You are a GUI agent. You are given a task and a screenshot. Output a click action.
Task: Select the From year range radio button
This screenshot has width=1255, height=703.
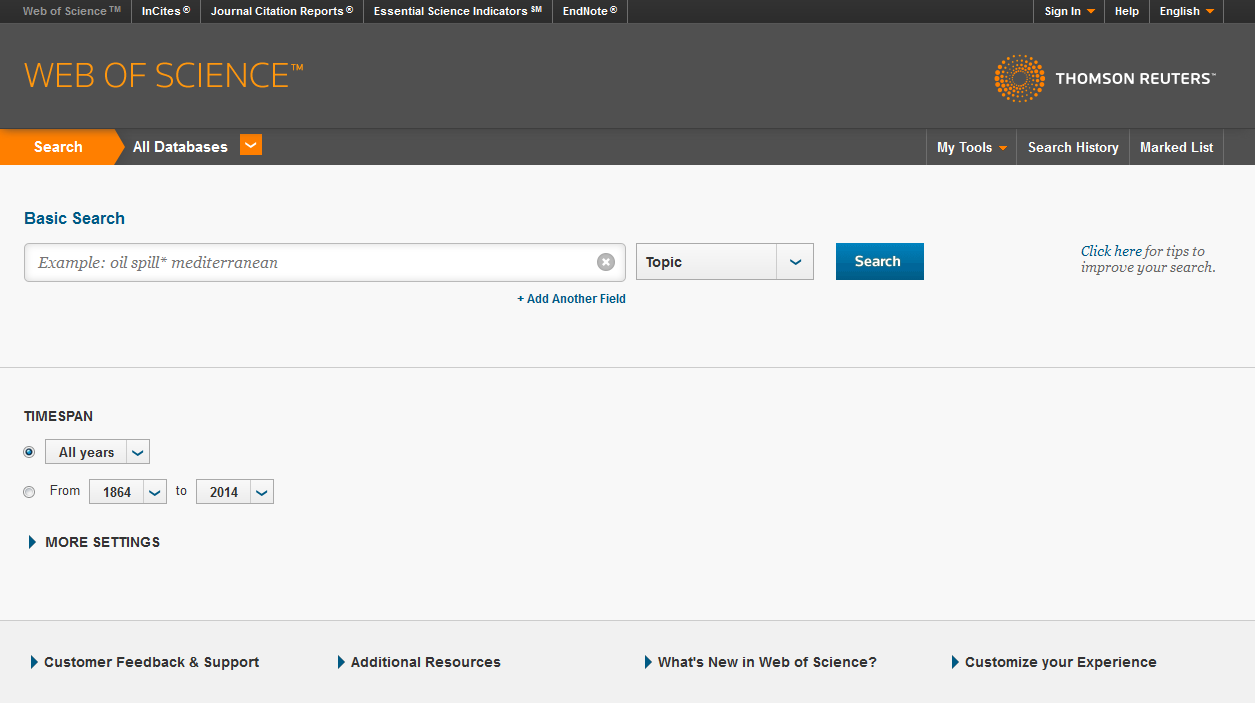(29, 492)
